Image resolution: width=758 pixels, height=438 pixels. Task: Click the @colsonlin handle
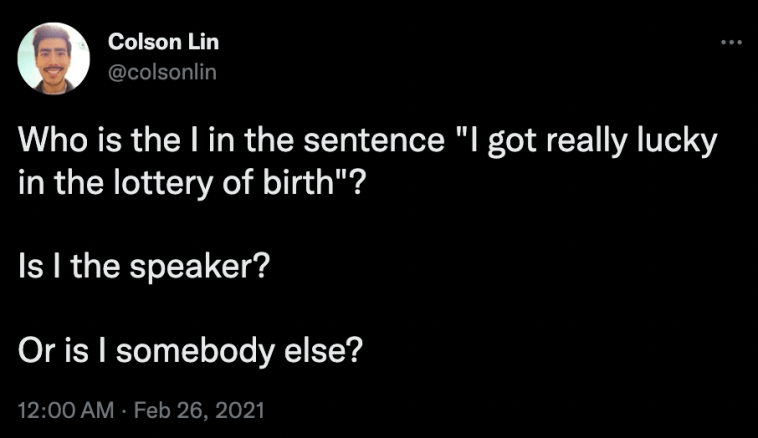click(162, 70)
